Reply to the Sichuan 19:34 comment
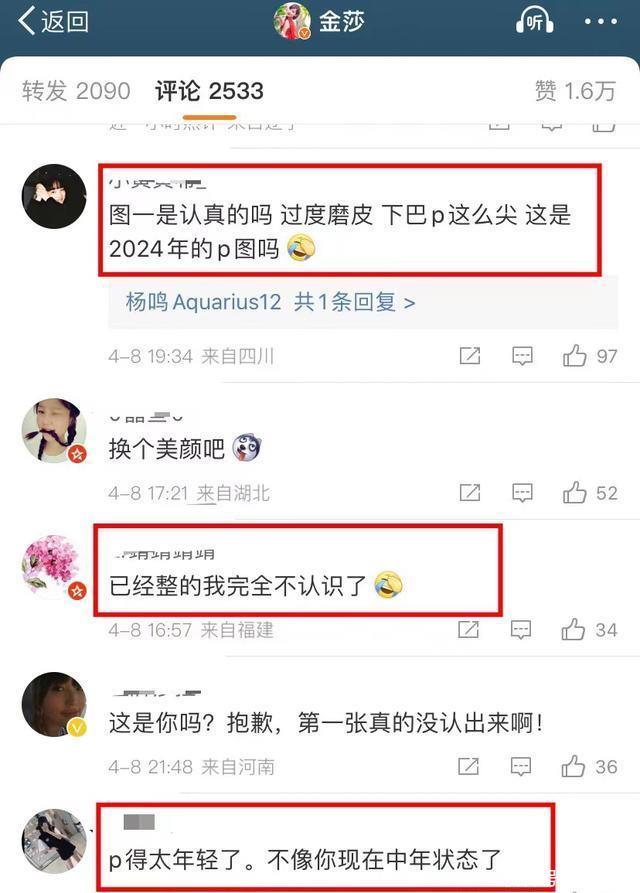Screen dimensions: 640x893 click(522, 357)
